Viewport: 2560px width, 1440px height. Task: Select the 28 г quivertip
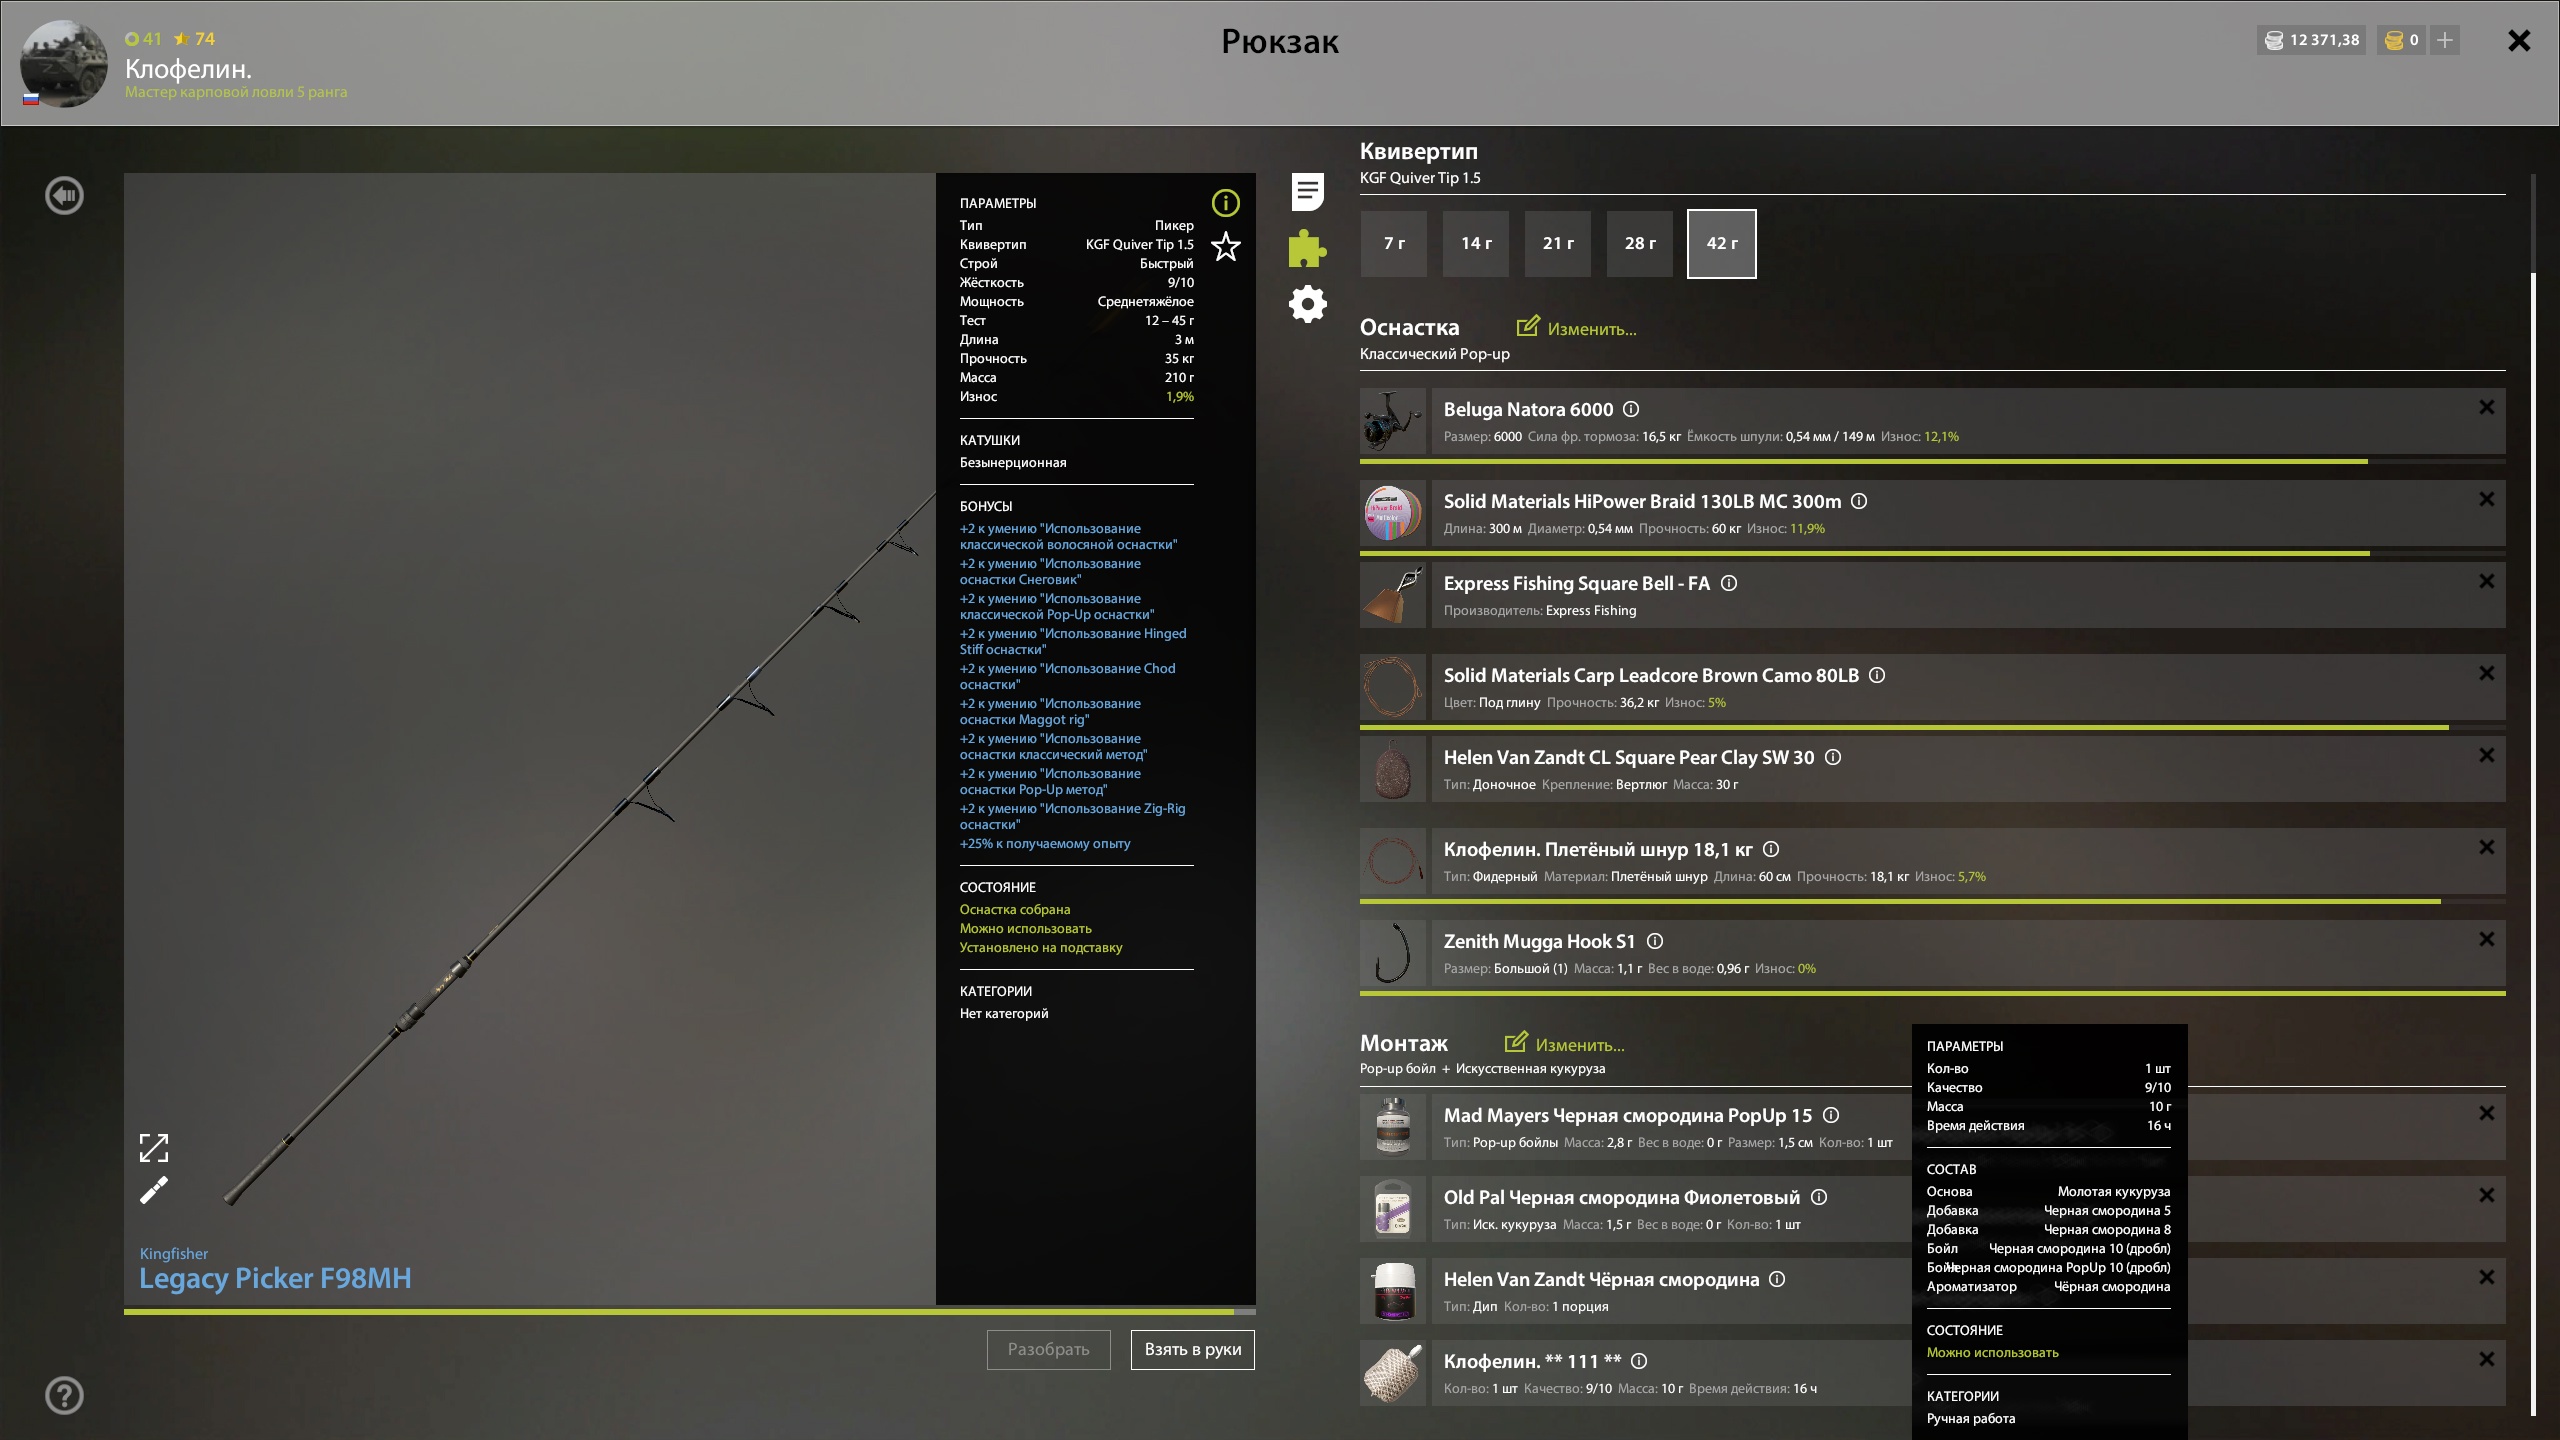(1640, 244)
